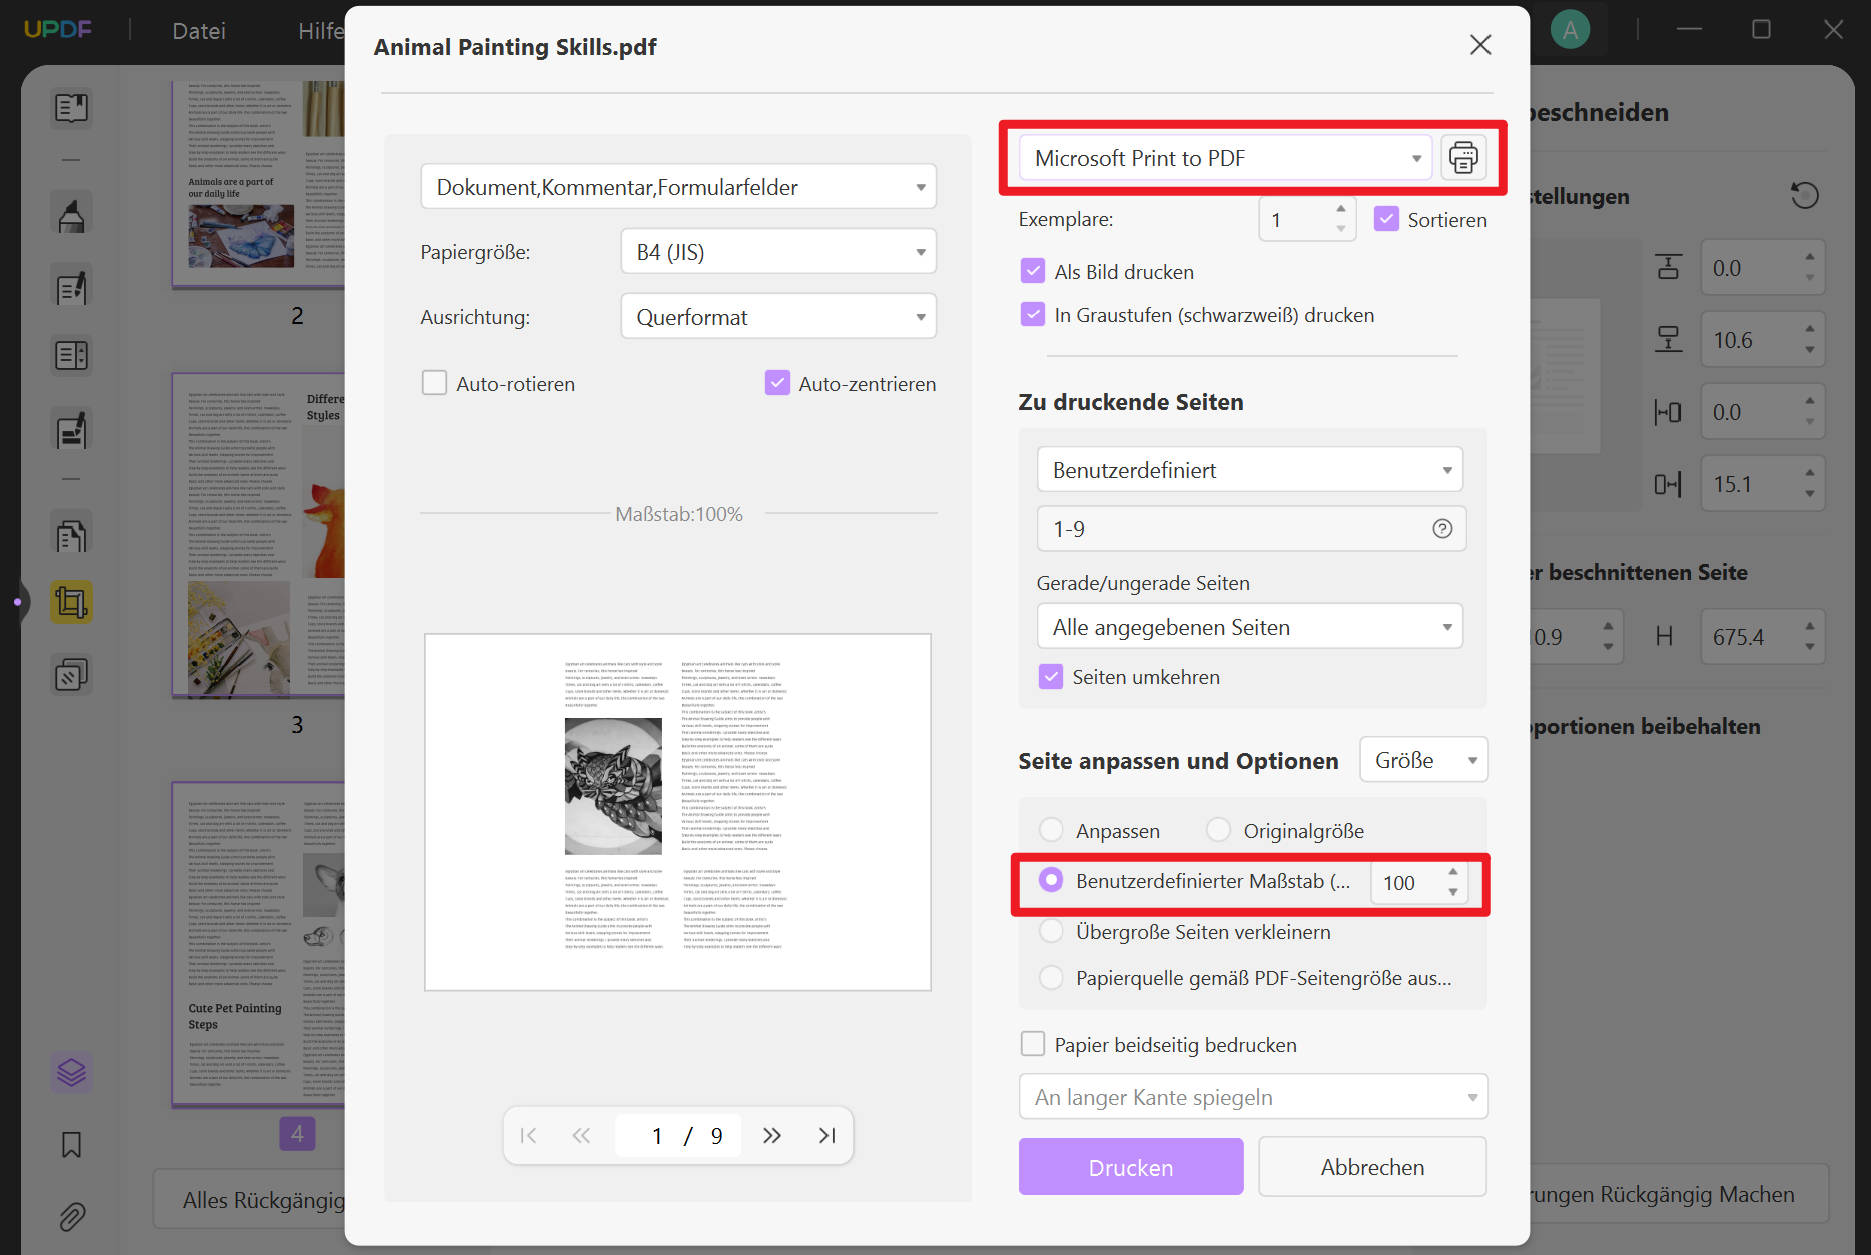Enable the Auto-rotieren checkbox
1871x1255 pixels.
click(x=434, y=383)
